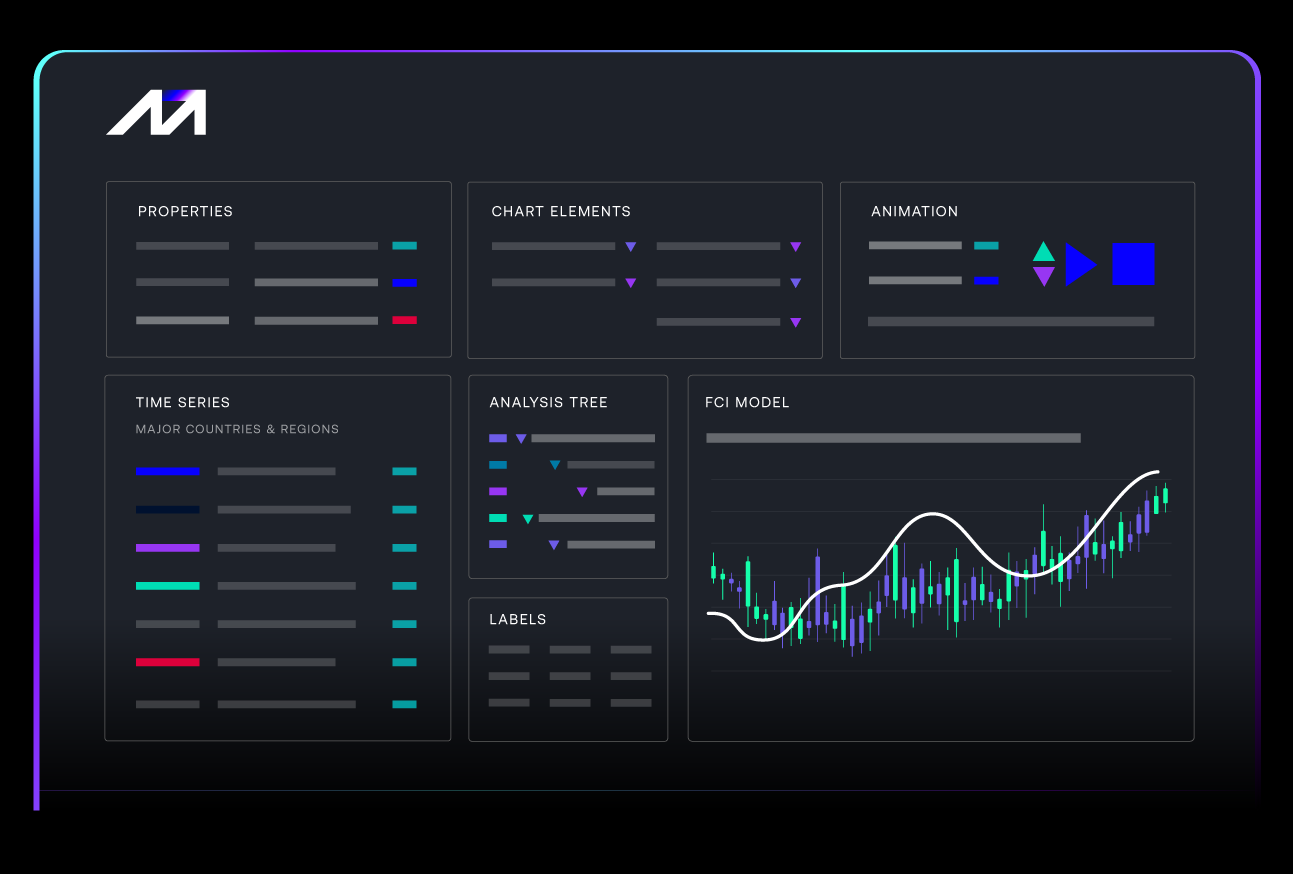Toggle teal marker on the blue series row
This screenshot has width=1293, height=874.
(x=404, y=471)
